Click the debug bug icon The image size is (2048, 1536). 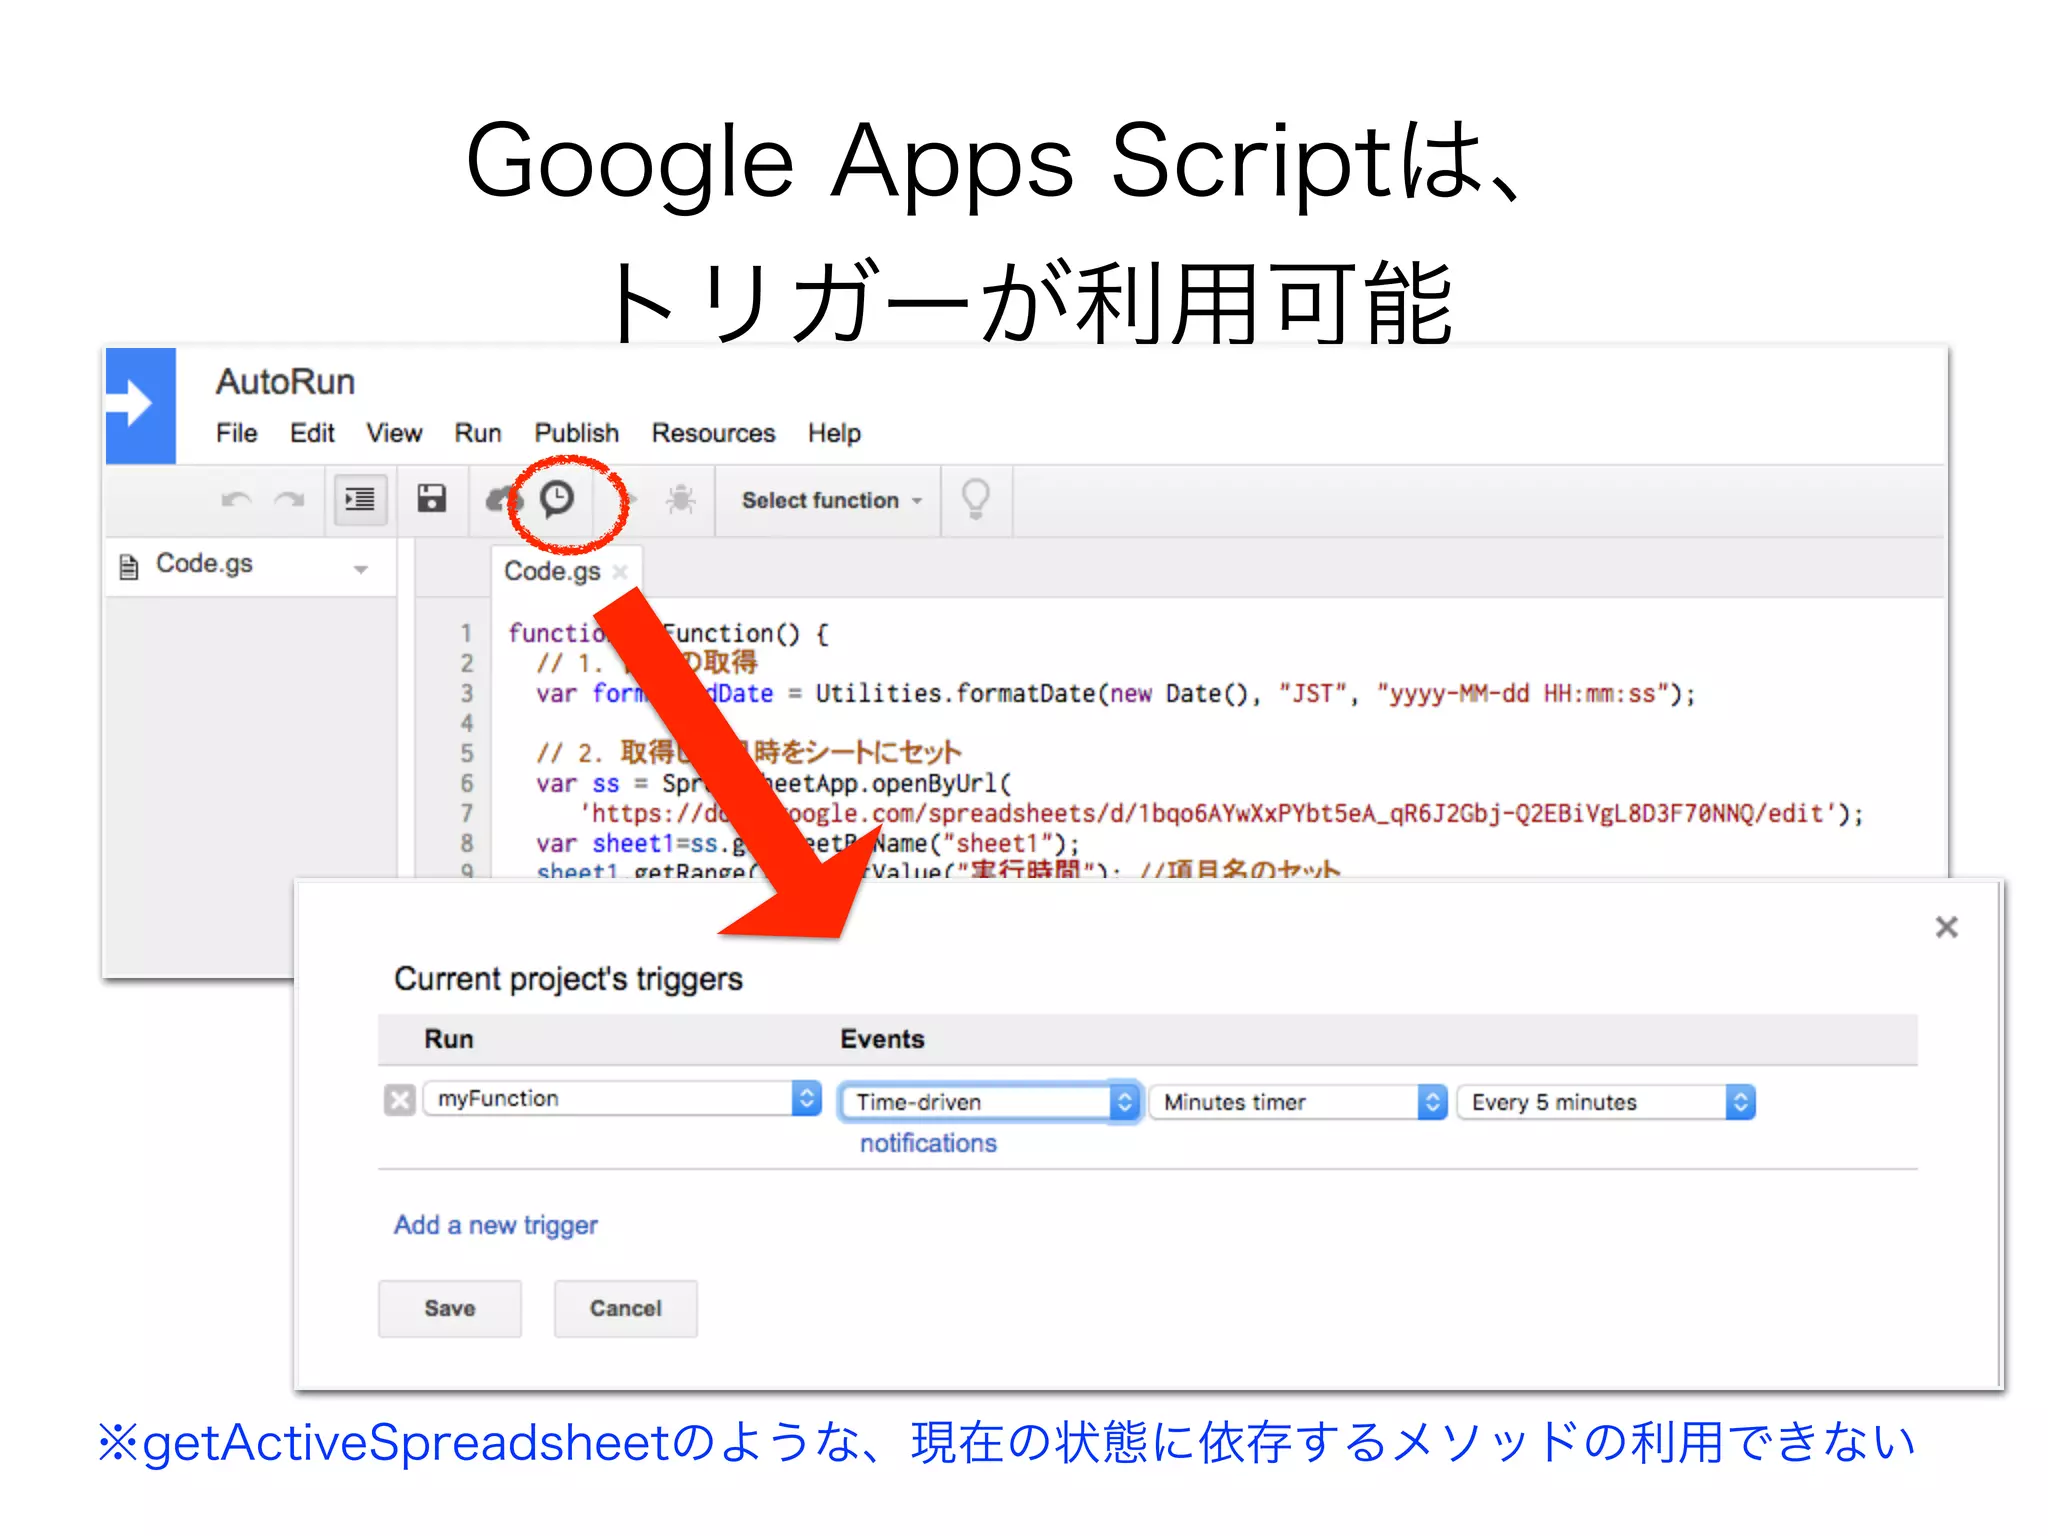681,499
